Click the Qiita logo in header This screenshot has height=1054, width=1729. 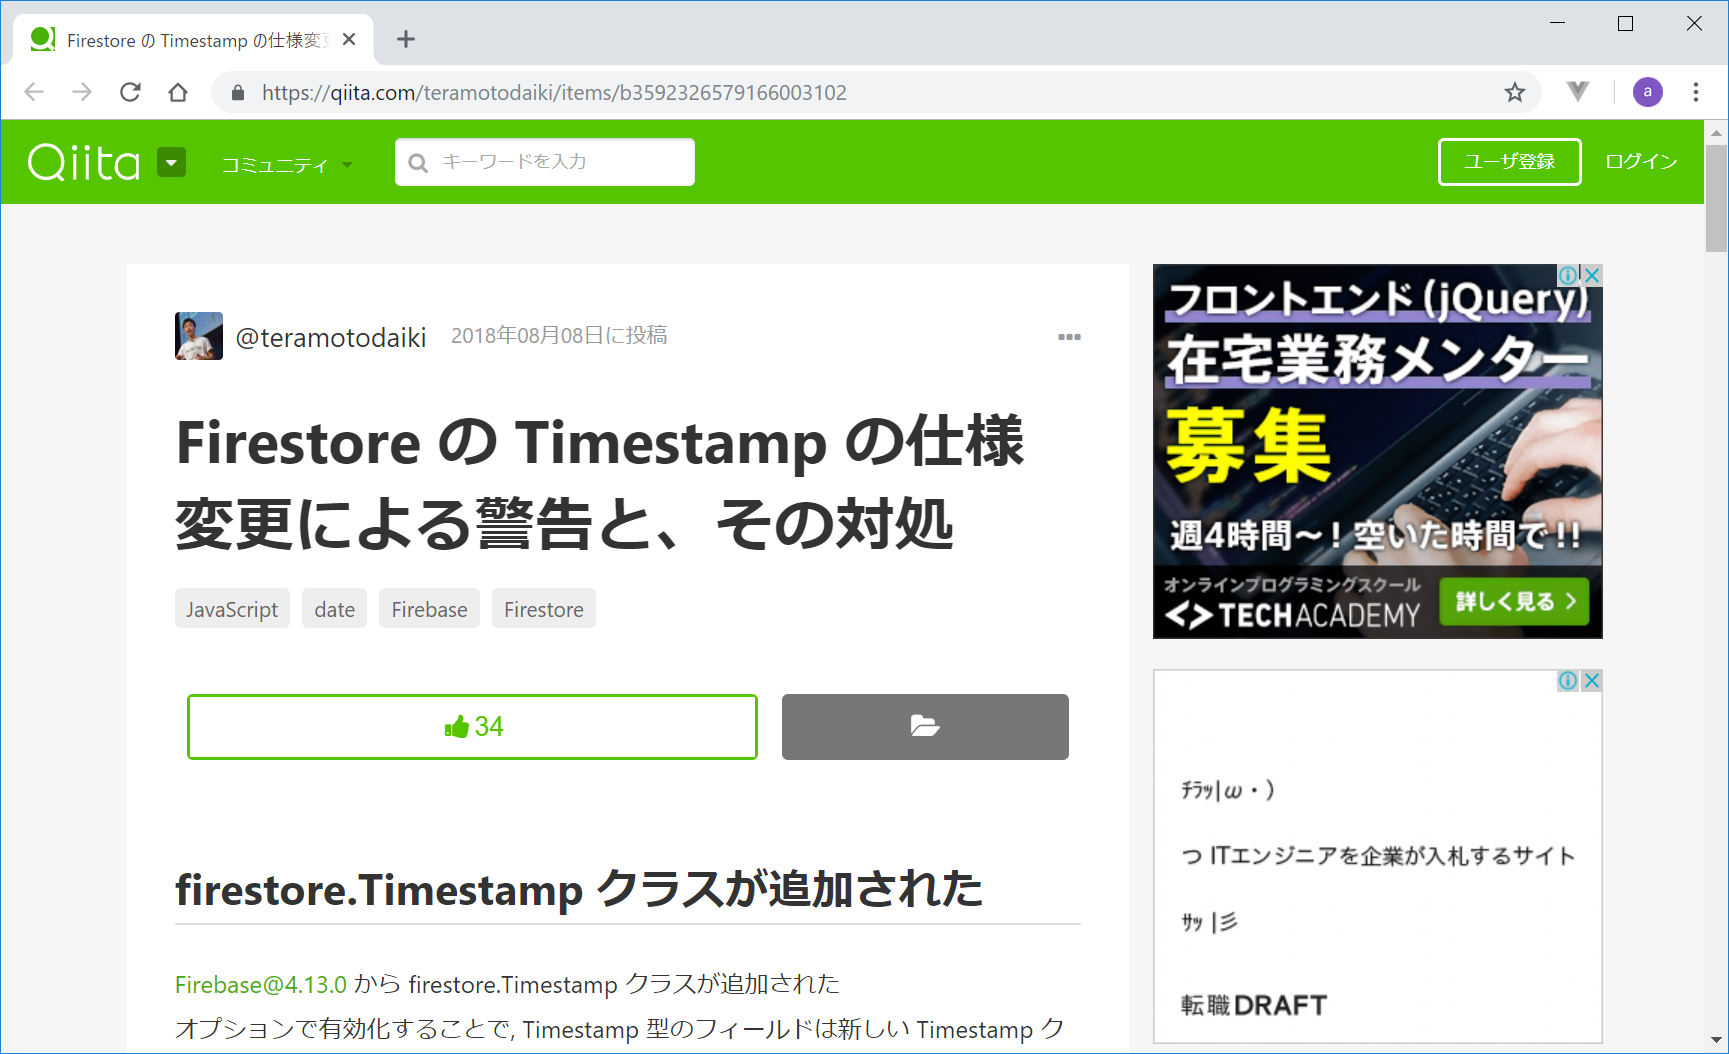pyautogui.click(x=84, y=162)
